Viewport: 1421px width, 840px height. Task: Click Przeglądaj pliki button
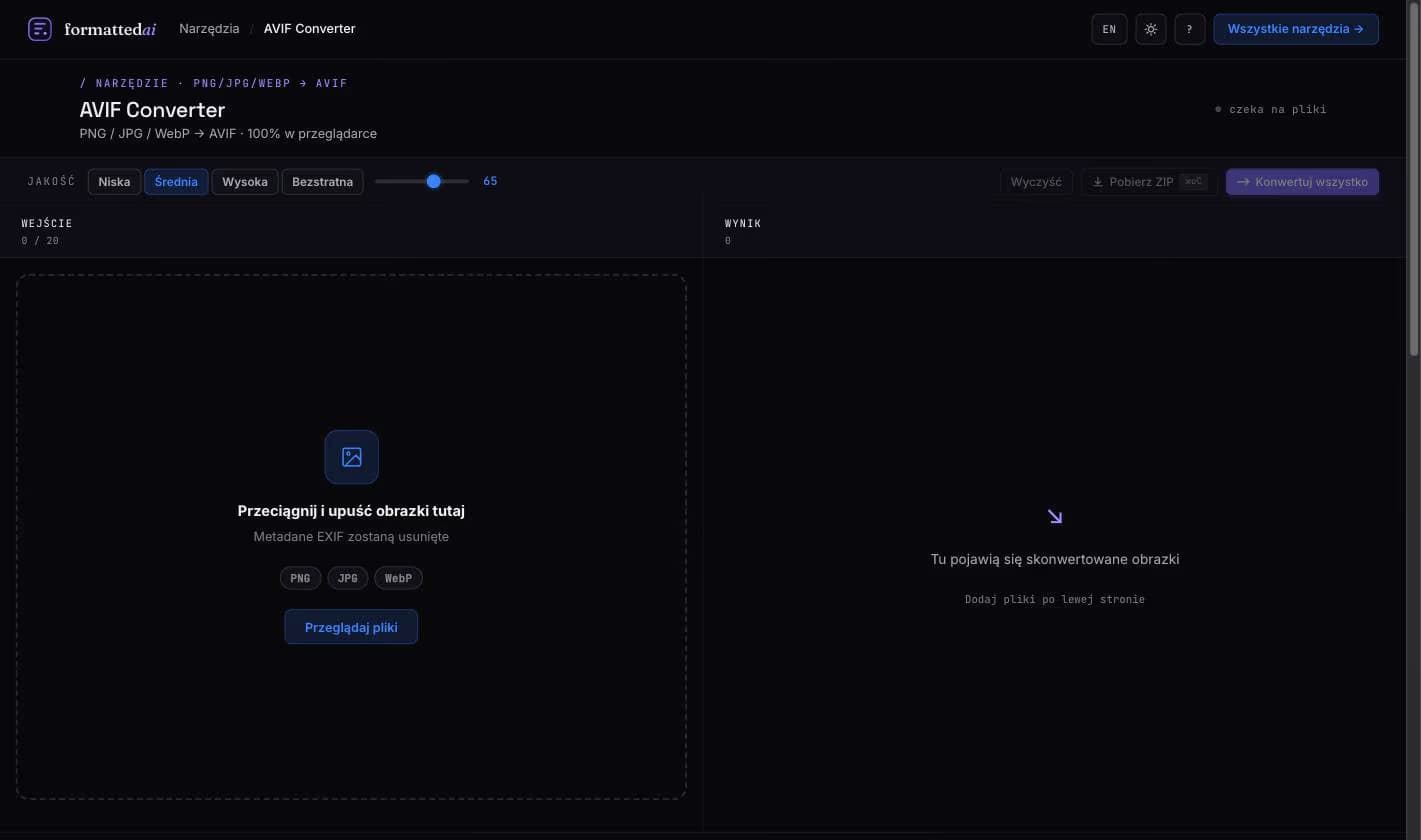coord(351,627)
